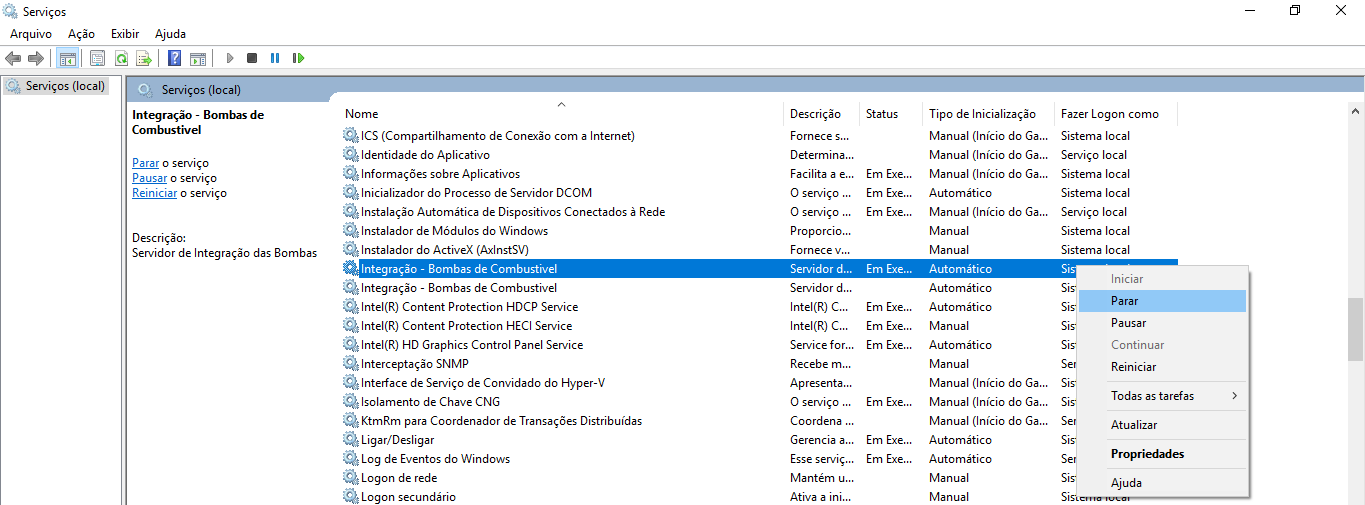The height and width of the screenshot is (505, 1365).
Task: Click the vertical scrollbar thumb in services list
Action: point(1356,329)
